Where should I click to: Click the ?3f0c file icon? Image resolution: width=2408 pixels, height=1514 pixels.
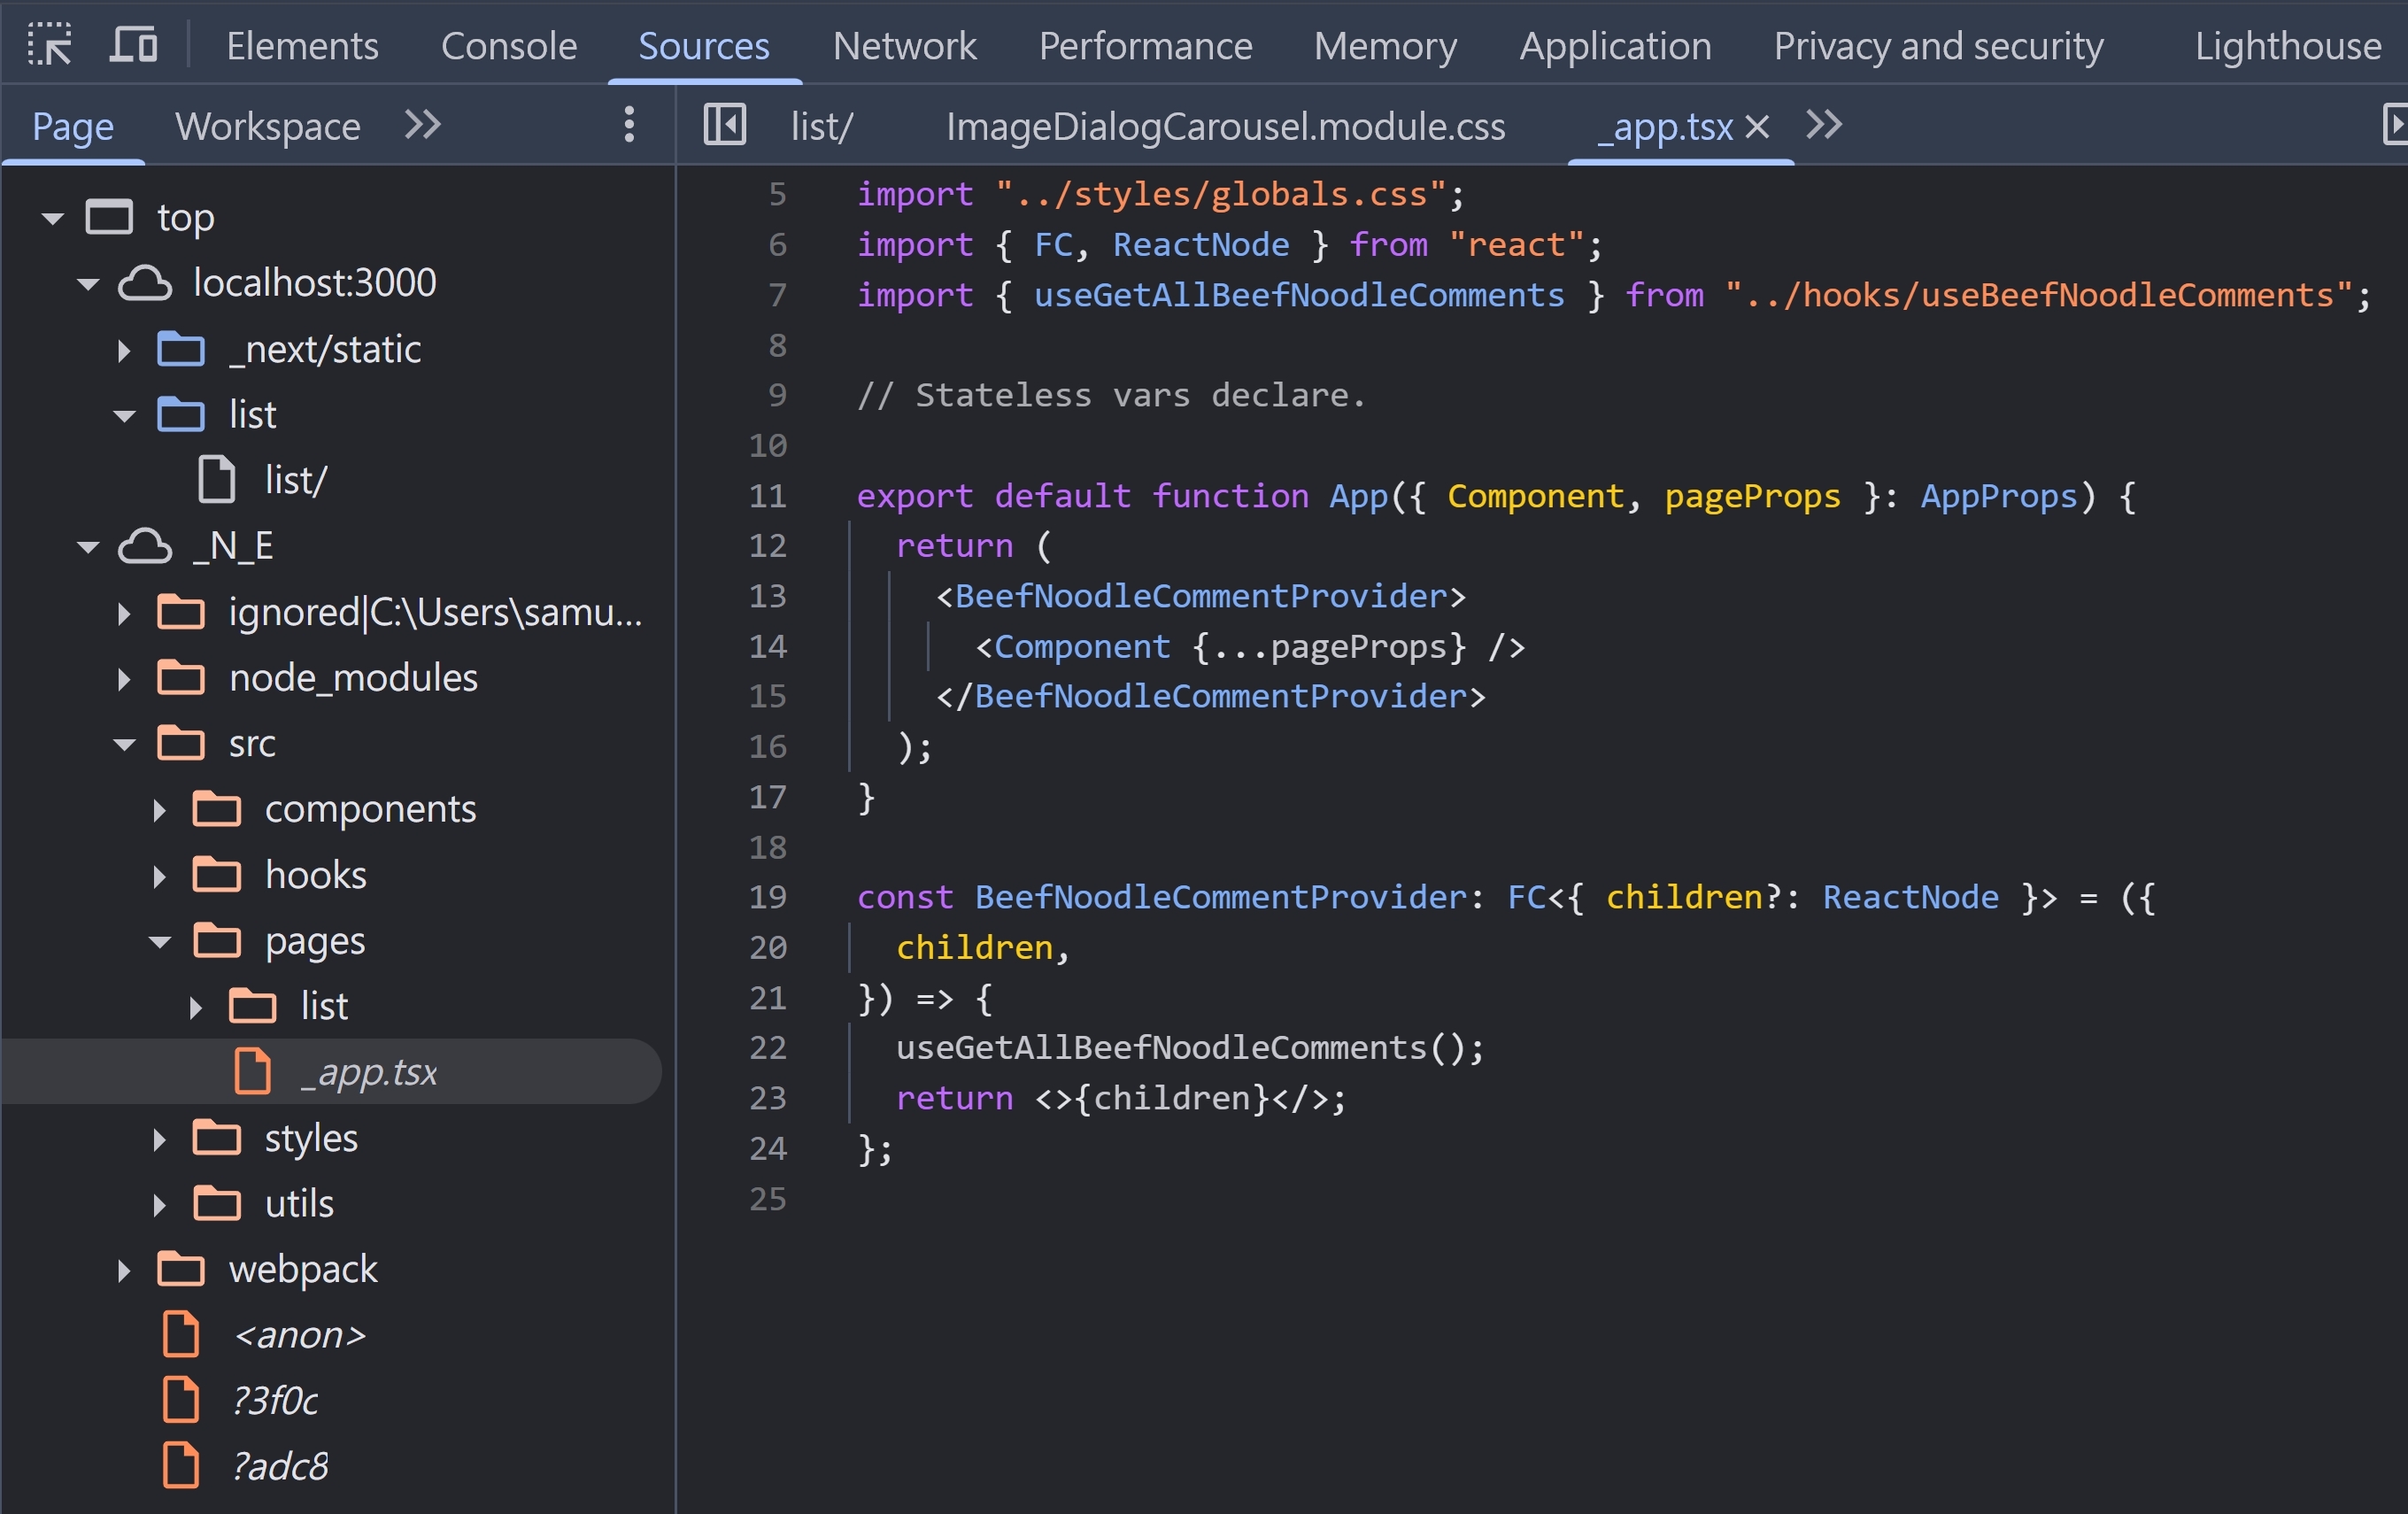tap(181, 1400)
